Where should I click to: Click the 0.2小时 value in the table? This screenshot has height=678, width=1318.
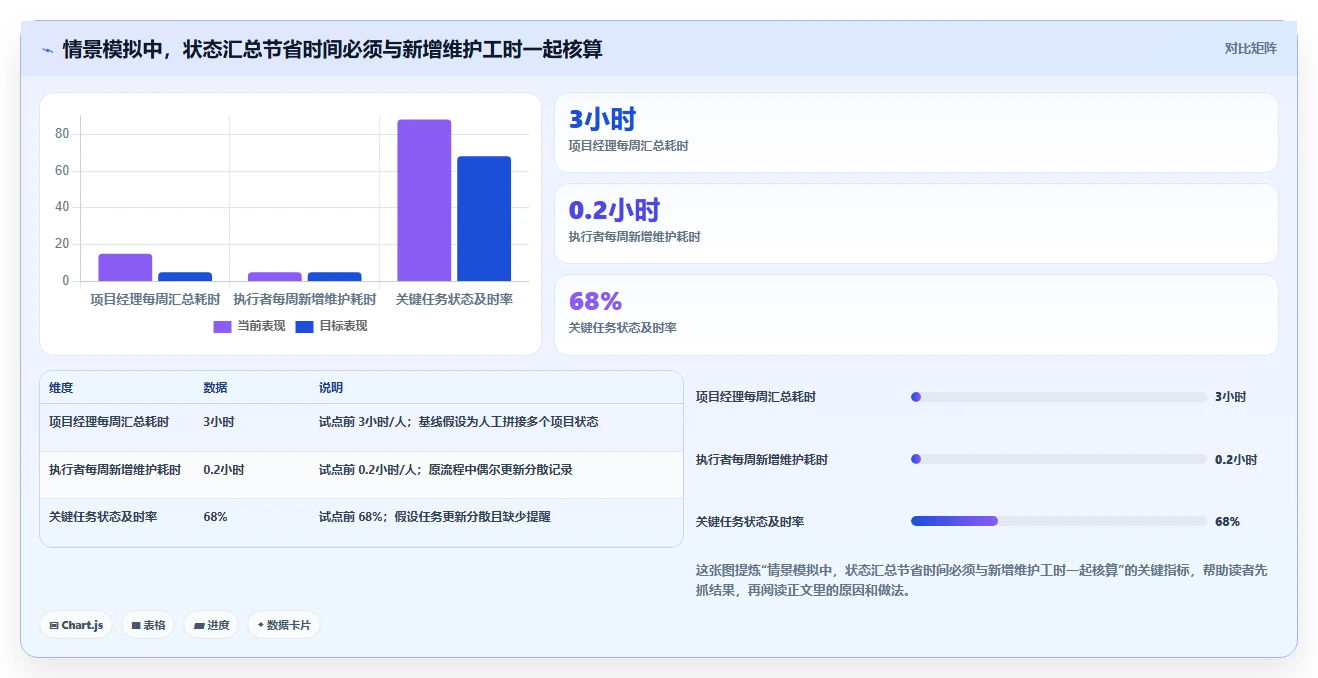(224, 470)
